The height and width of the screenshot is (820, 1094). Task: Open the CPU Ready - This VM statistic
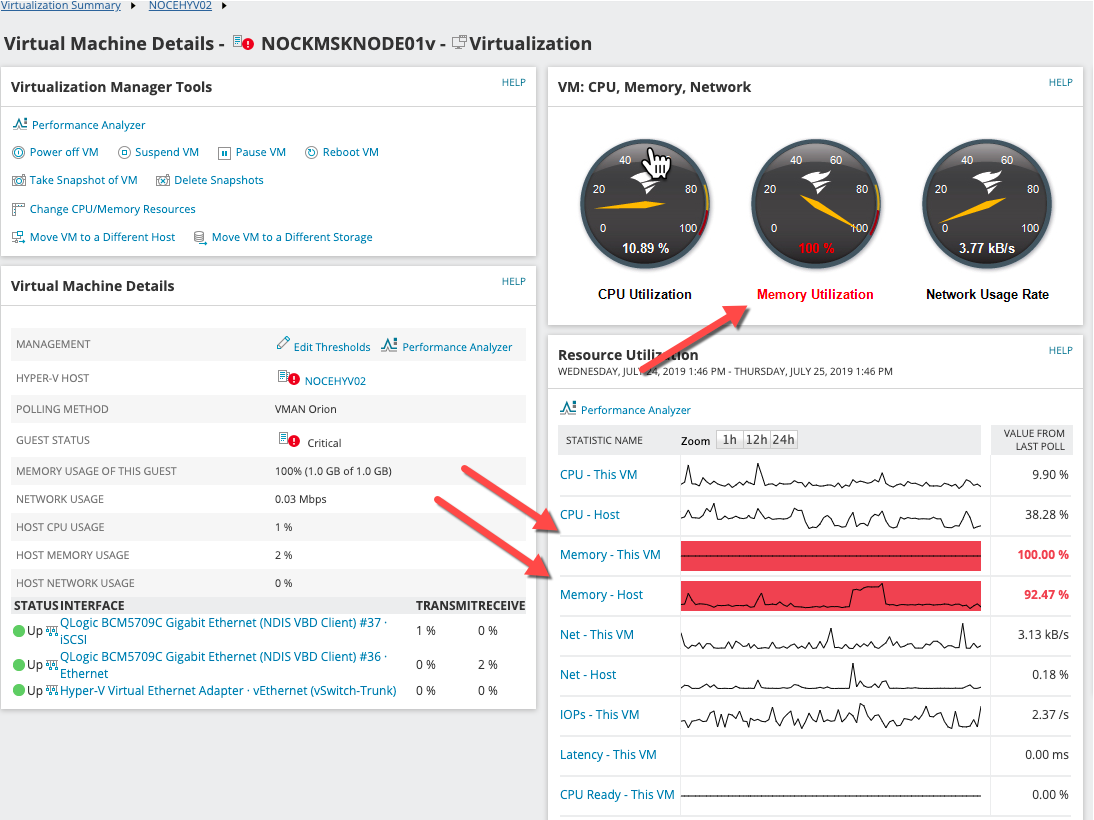coord(617,794)
